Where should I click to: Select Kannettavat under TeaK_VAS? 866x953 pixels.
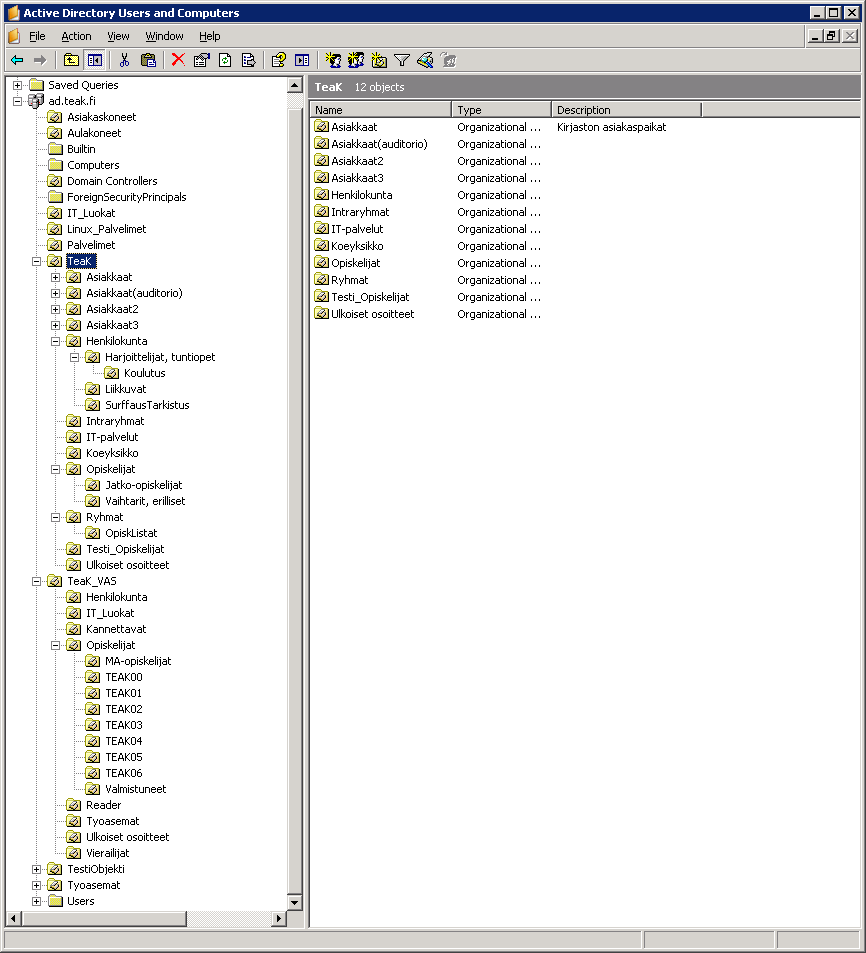pyautogui.click(x=116, y=629)
